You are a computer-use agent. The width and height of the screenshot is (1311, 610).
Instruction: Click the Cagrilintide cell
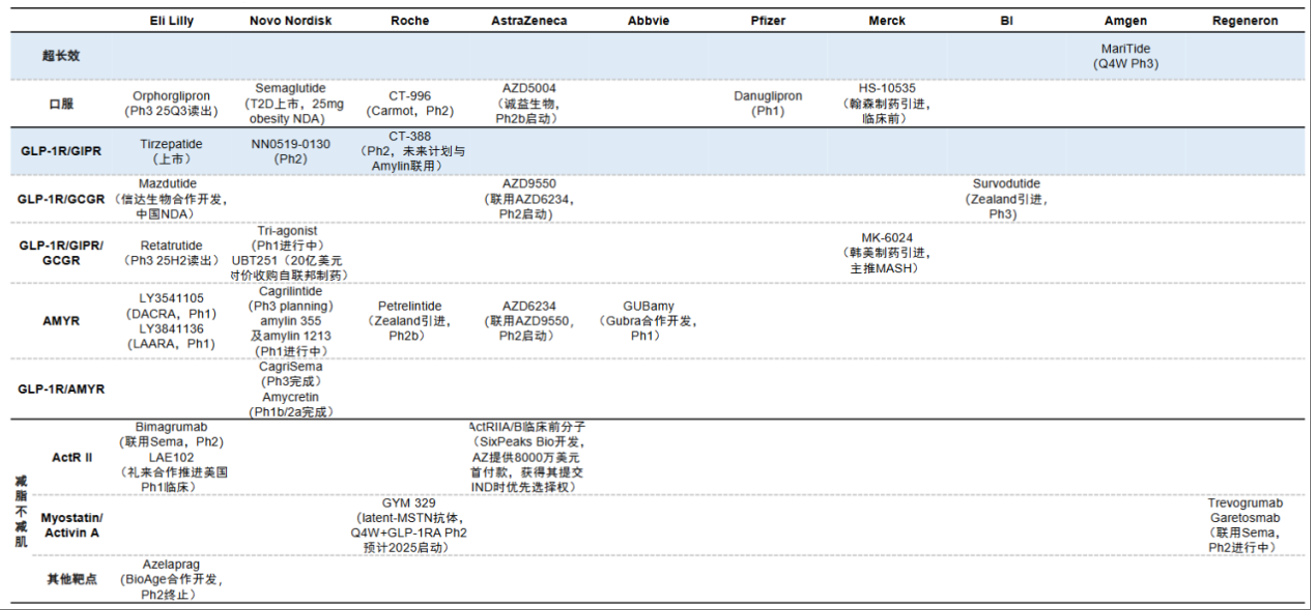tap(290, 321)
